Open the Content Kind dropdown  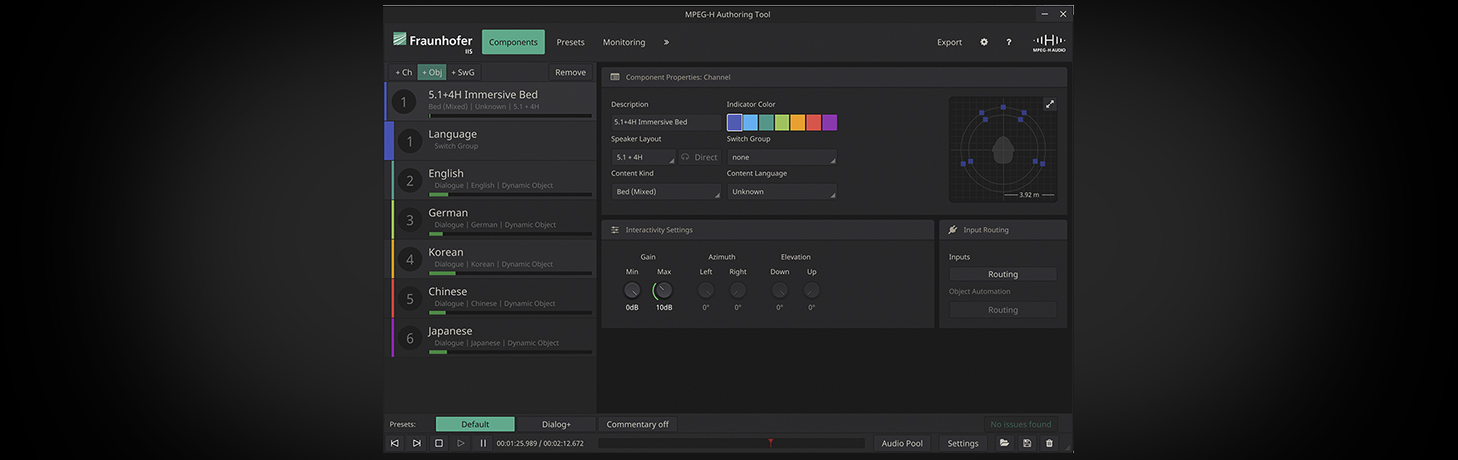click(x=665, y=191)
